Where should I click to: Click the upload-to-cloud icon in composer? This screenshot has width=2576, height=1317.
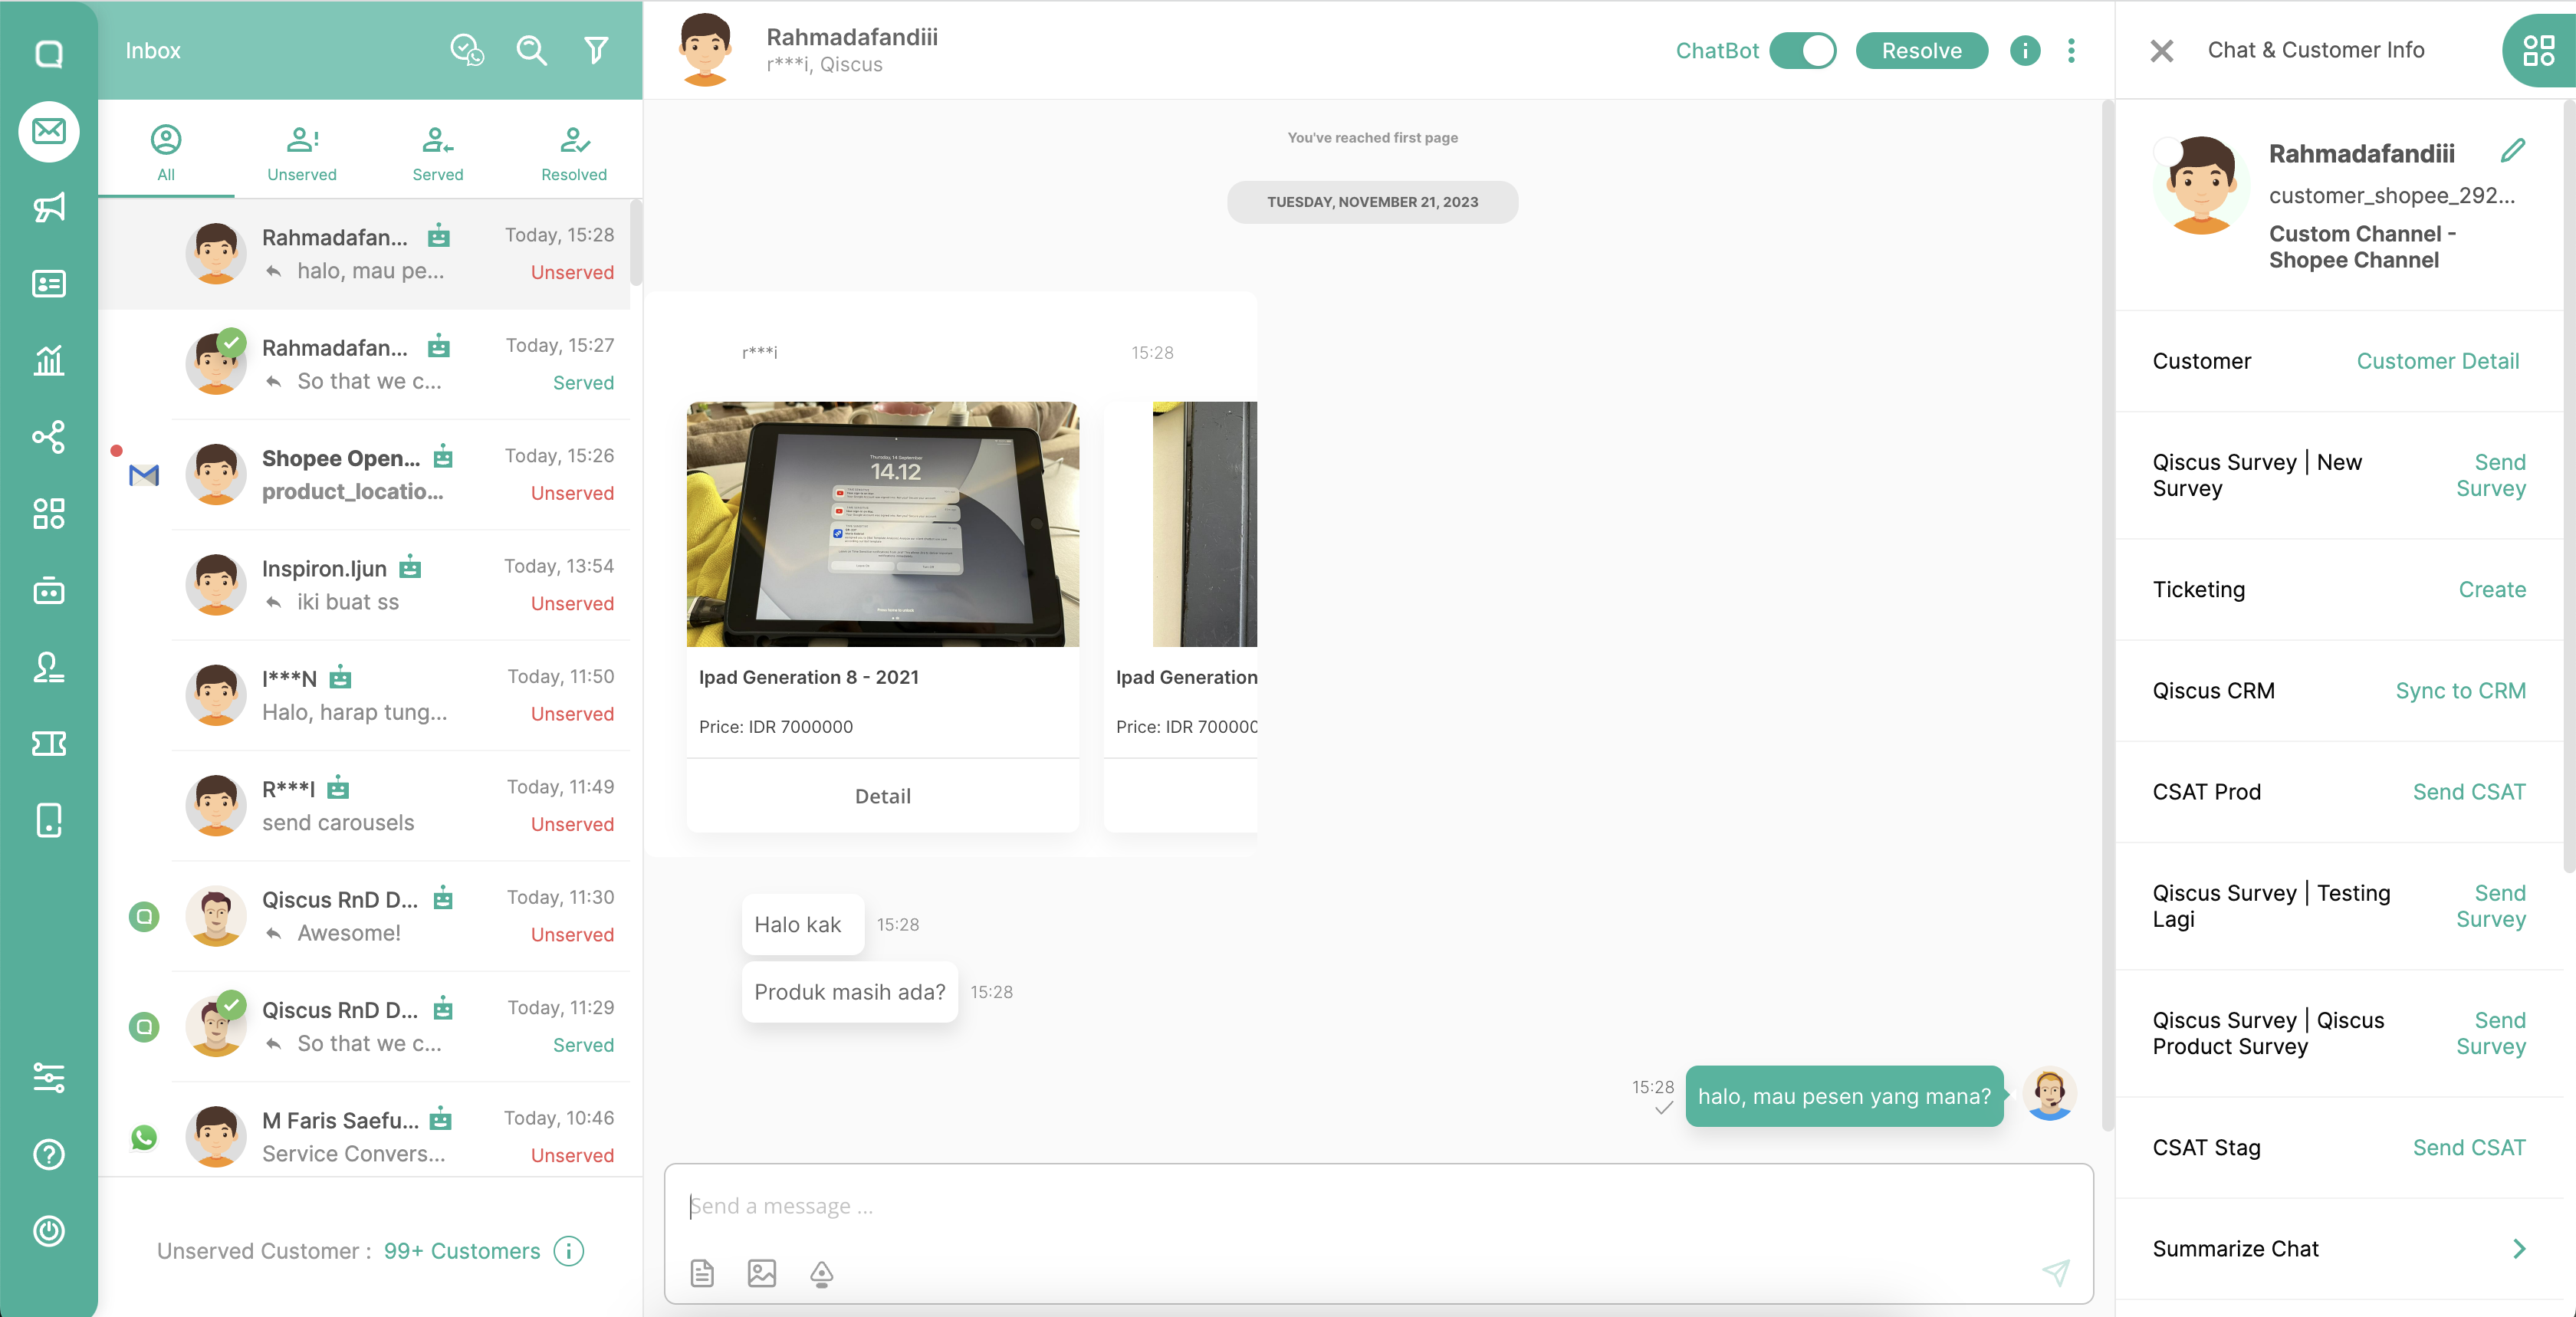point(821,1273)
